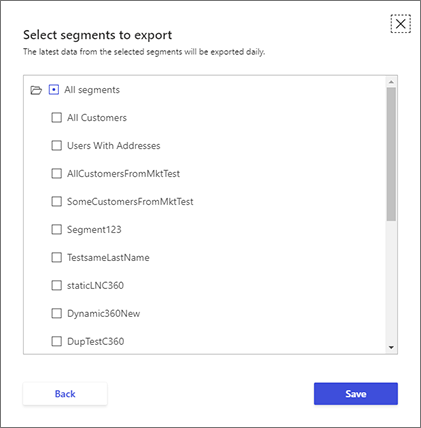The height and width of the screenshot is (428, 421).
Task: Toggle the All segments checkbox
Action: (54, 90)
